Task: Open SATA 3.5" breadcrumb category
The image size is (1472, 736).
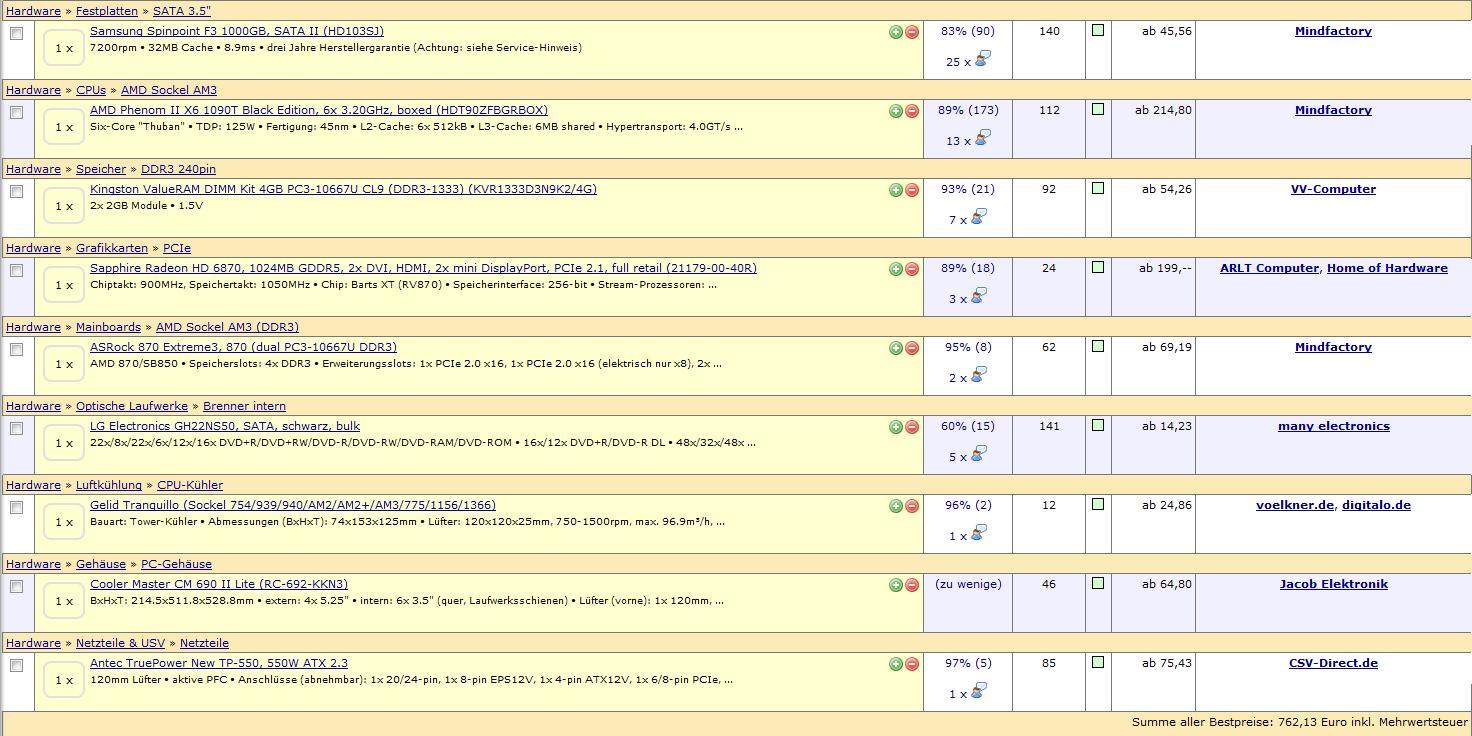Action: 182,11
